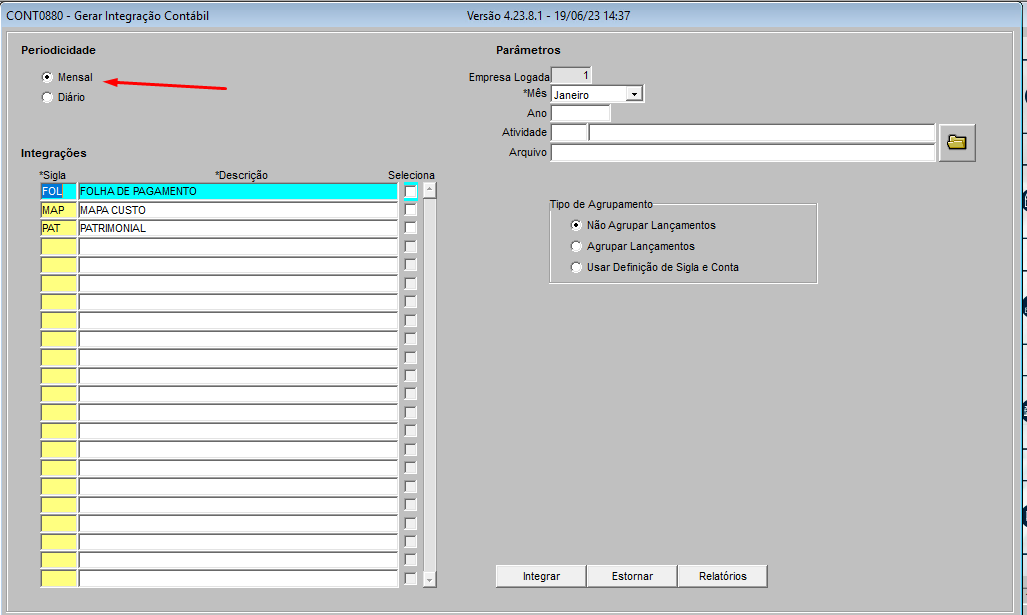Choose Não Agrupar Lançamentos option
The width and height of the screenshot is (1027, 615).
[x=576, y=225]
